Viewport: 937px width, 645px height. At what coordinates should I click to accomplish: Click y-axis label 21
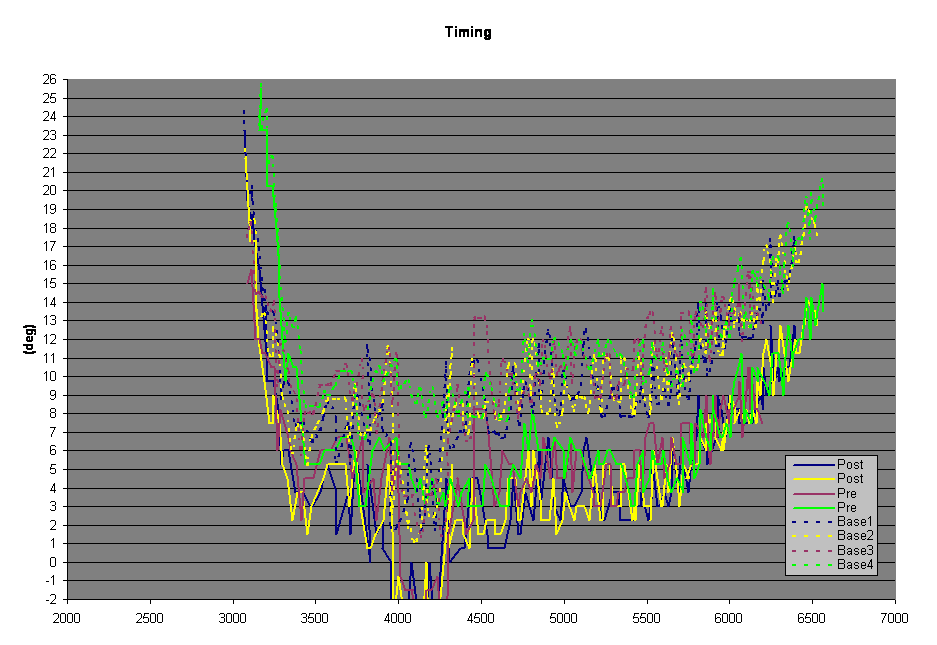[x=50, y=172]
